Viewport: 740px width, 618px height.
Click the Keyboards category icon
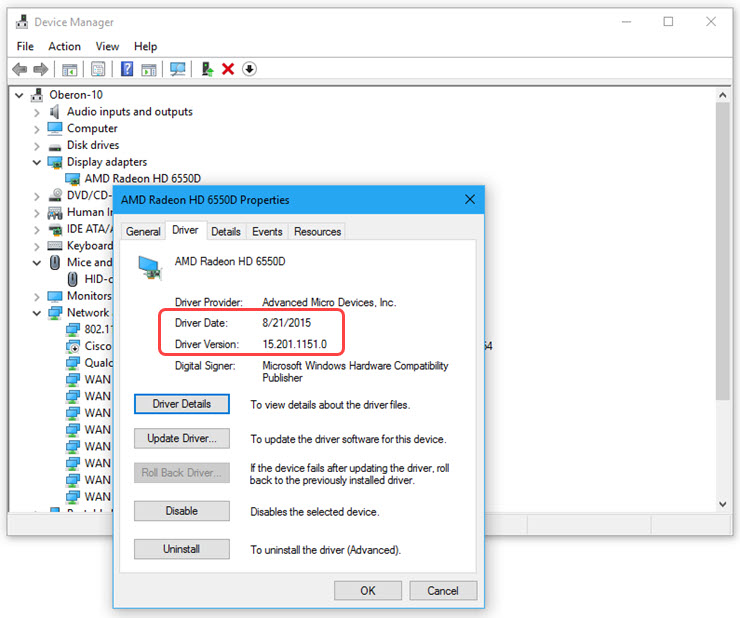point(55,246)
